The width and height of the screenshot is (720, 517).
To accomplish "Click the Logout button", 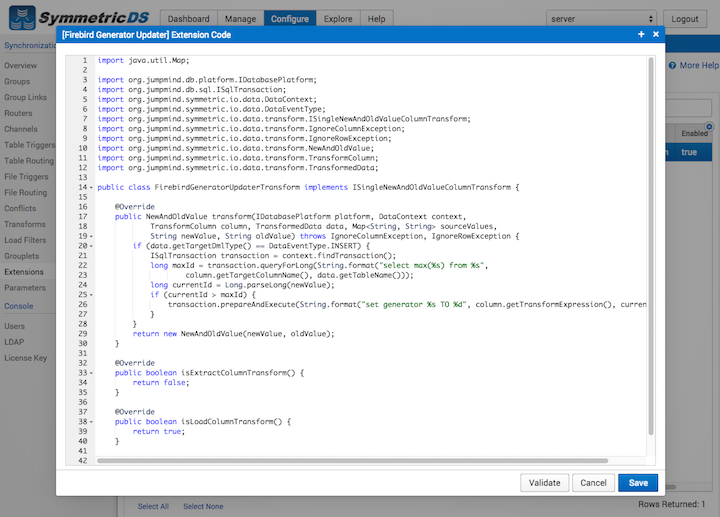I will pyautogui.click(x=685, y=19).
